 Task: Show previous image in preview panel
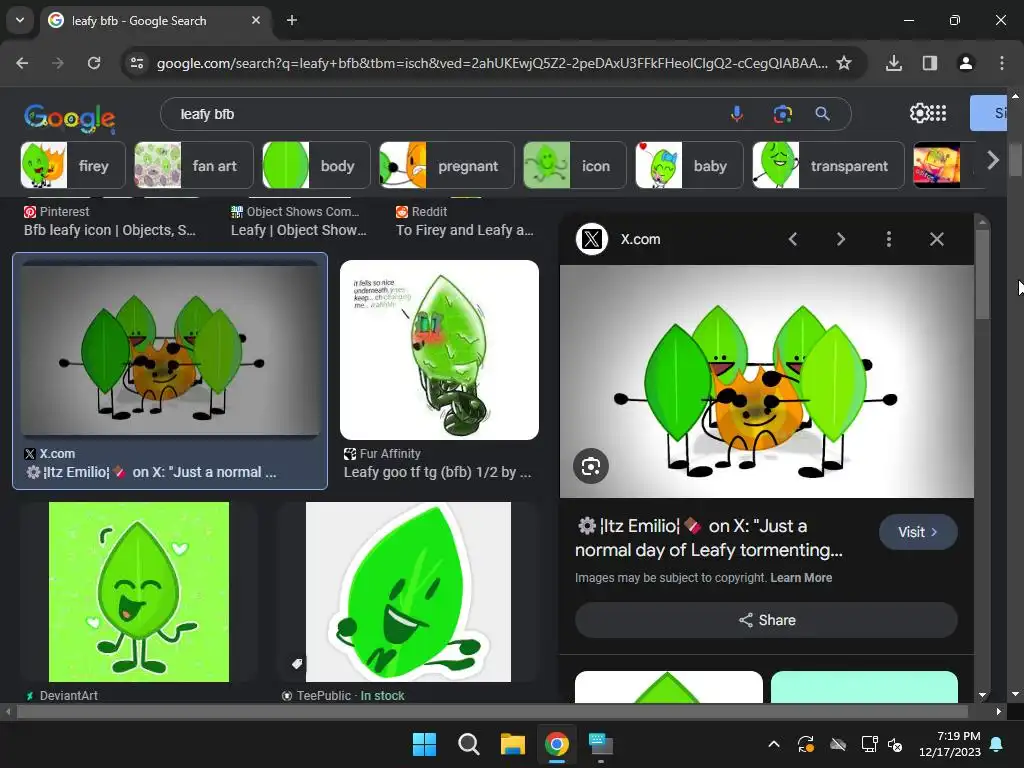(793, 239)
